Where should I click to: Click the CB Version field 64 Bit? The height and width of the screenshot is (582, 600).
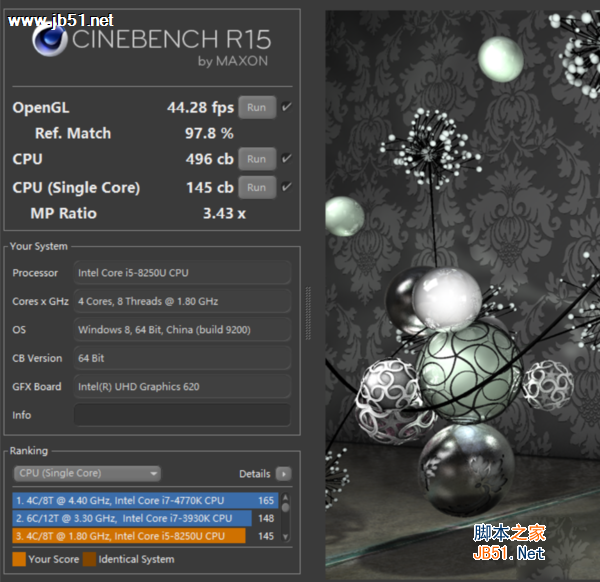click(182, 358)
